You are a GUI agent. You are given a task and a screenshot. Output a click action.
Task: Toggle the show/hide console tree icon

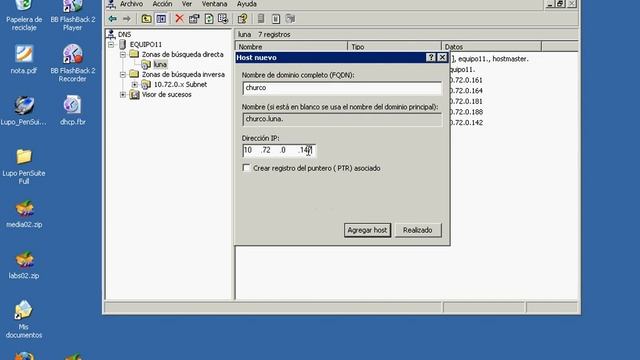[161, 19]
